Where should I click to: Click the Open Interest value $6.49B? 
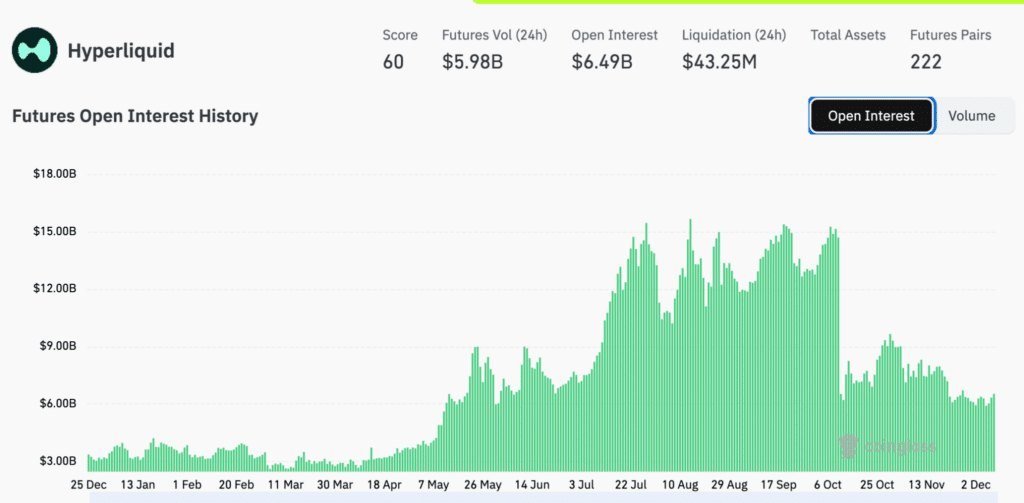click(x=602, y=62)
